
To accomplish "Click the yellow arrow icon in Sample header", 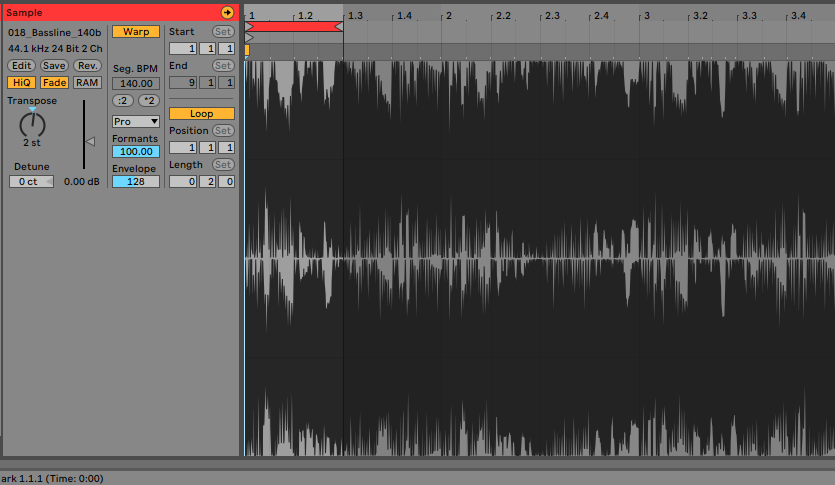I will coord(227,12).
